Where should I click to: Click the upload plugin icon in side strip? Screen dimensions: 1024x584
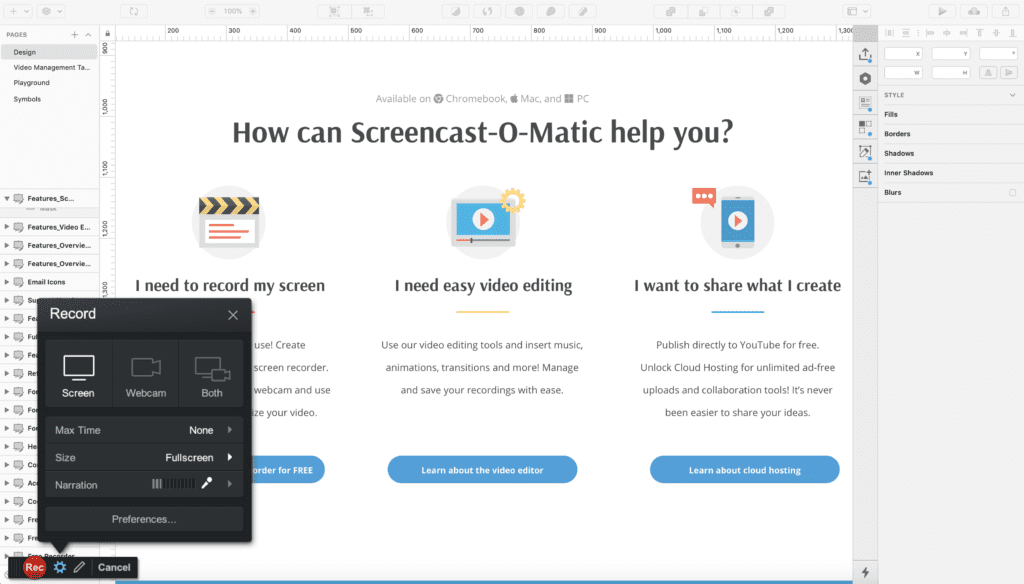(865, 55)
